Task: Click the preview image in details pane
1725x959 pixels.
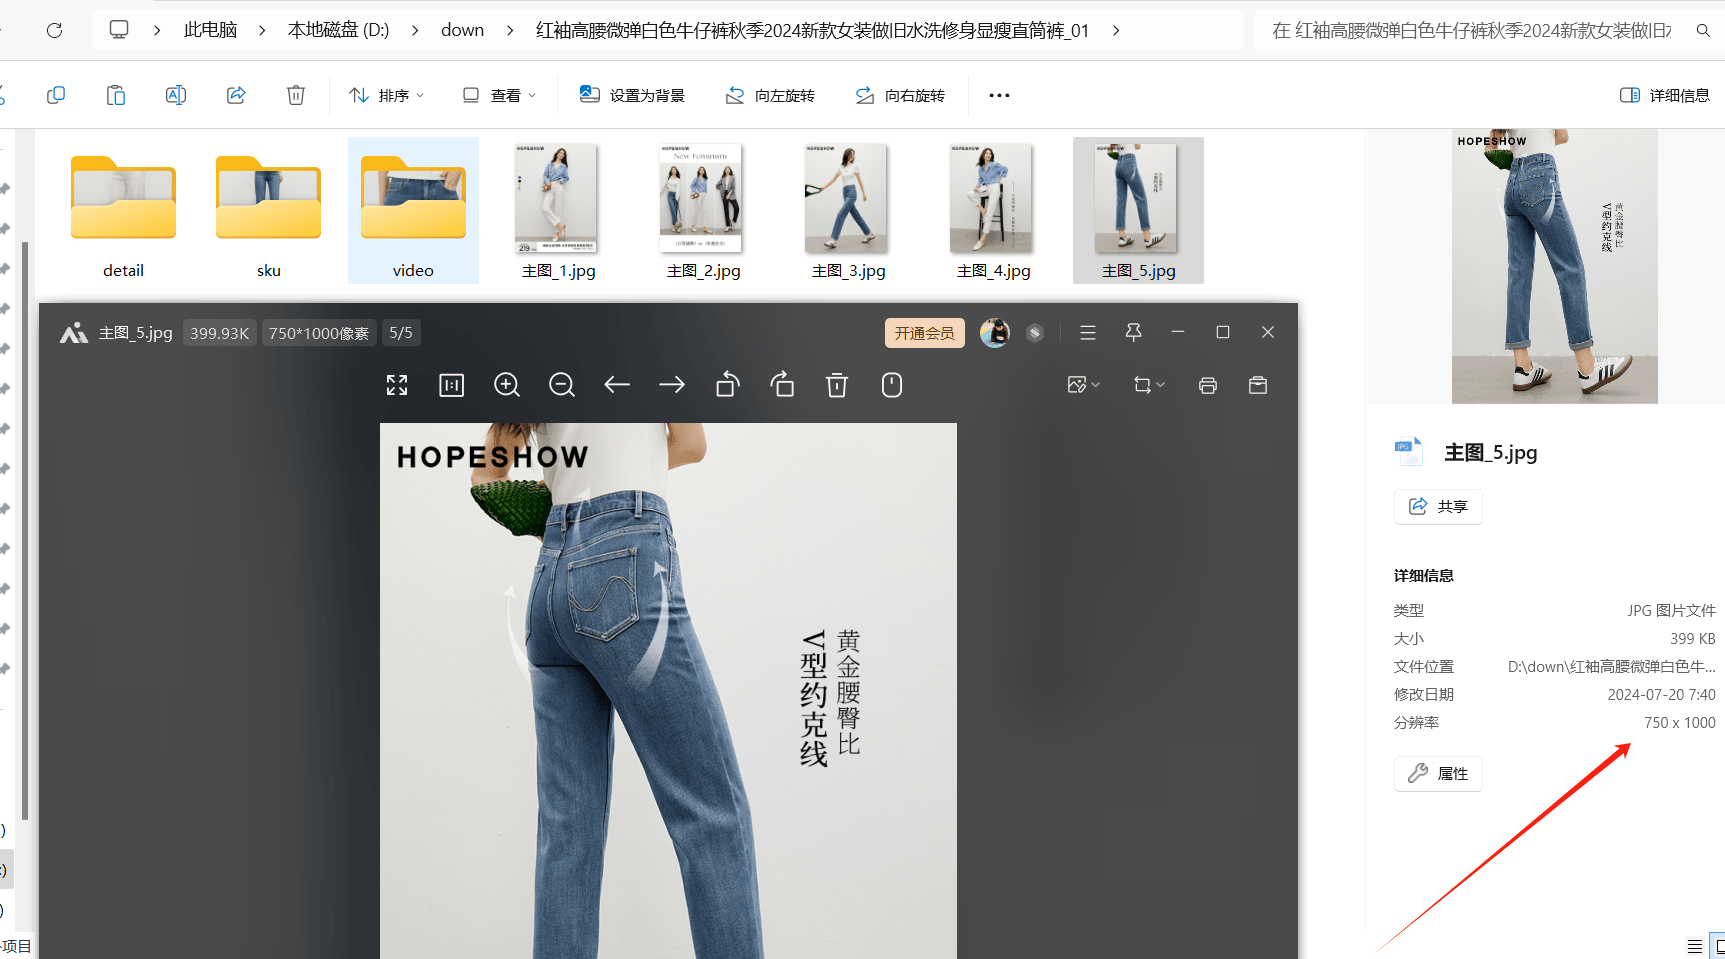Action: (x=1554, y=266)
